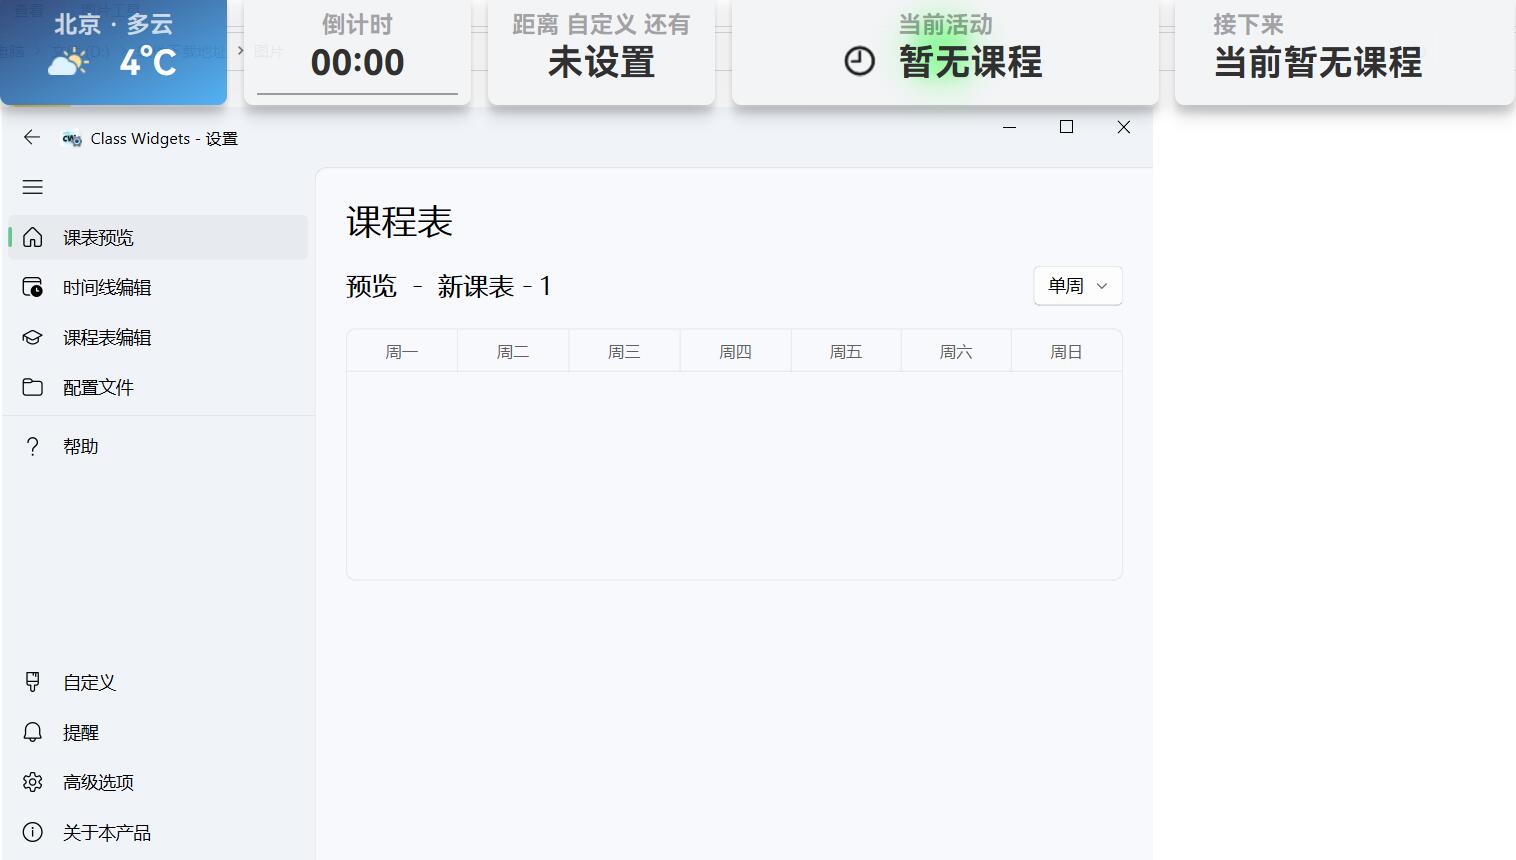Open the 课表预览 navigation item
Screen dimensions: 1516x860
pyautogui.click(x=158, y=237)
